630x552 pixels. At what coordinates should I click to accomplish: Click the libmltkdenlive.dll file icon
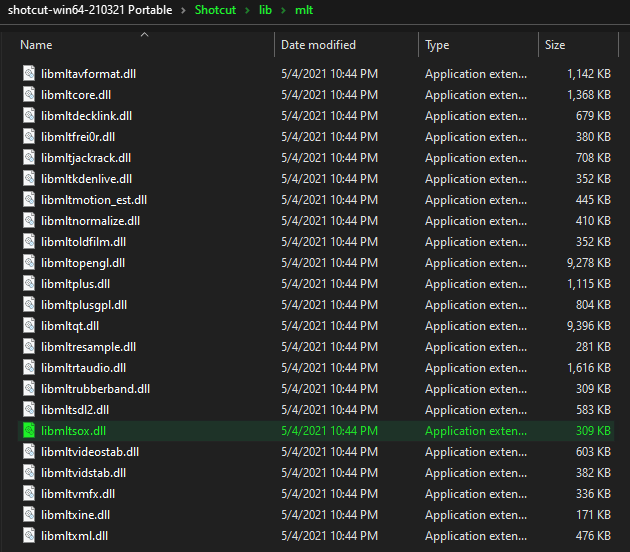[29, 178]
